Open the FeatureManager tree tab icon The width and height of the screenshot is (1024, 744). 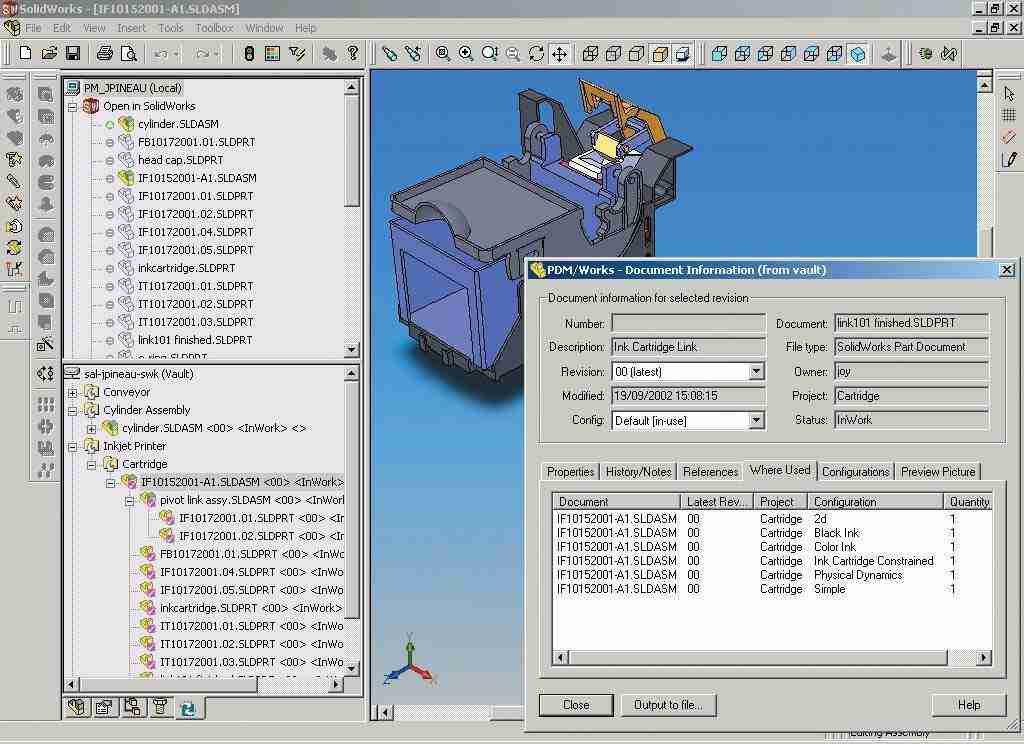[77, 707]
